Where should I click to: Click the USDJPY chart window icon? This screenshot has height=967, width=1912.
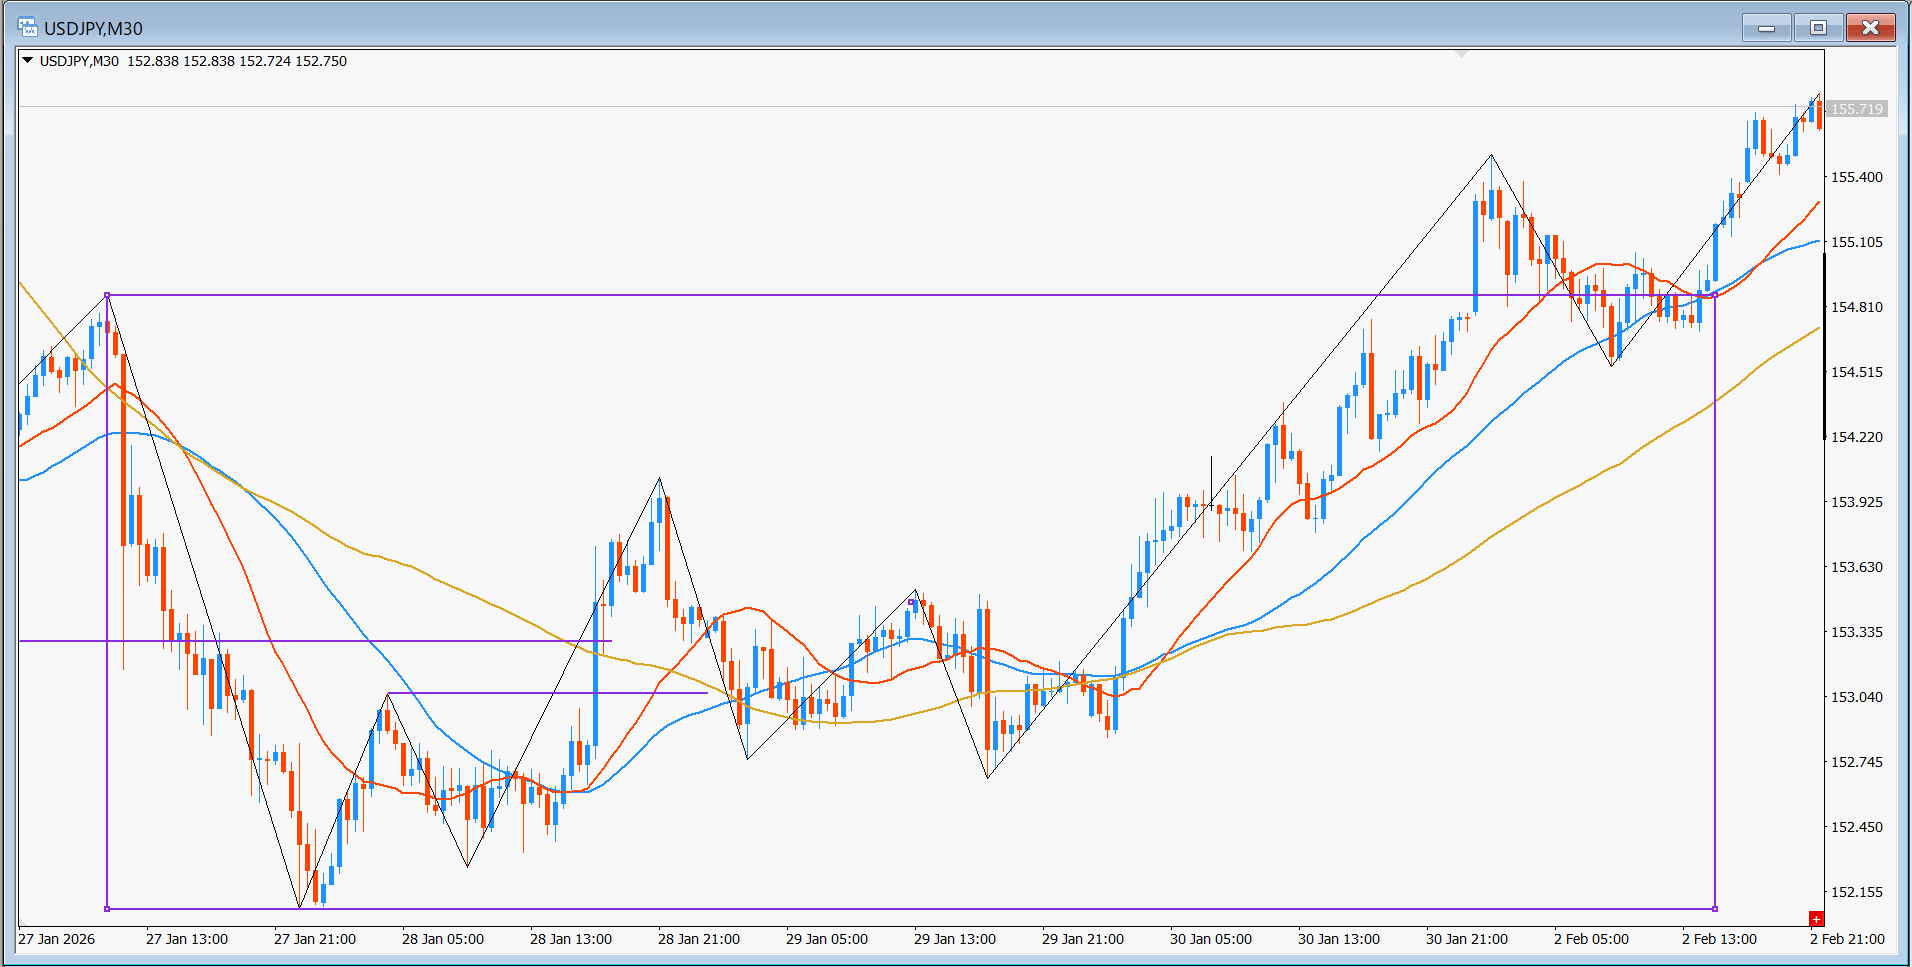point(27,28)
